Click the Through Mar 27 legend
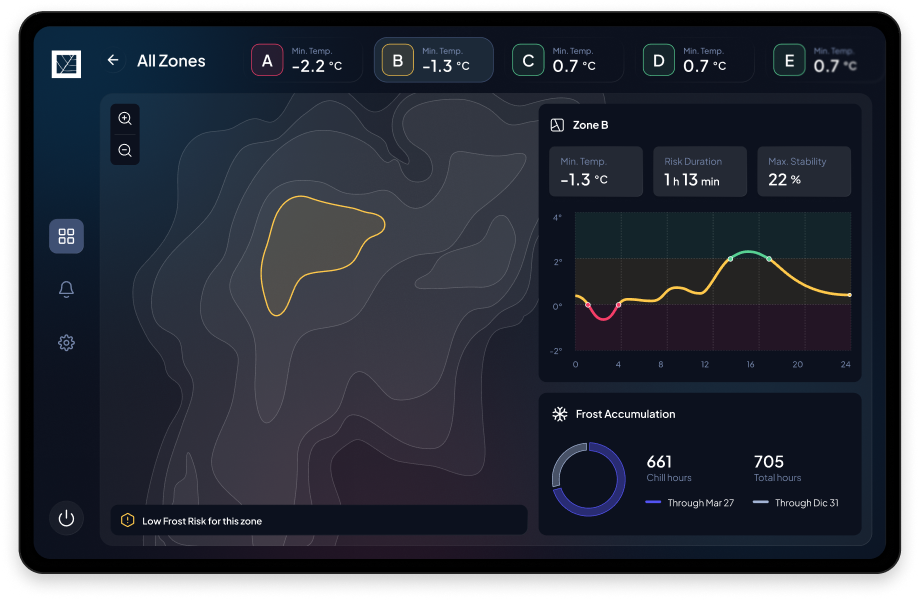This screenshot has width=920, height=601. [x=689, y=503]
